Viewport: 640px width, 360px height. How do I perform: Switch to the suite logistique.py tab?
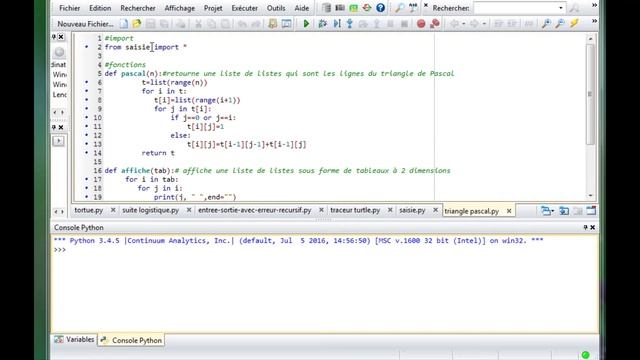[x=151, y=210]
